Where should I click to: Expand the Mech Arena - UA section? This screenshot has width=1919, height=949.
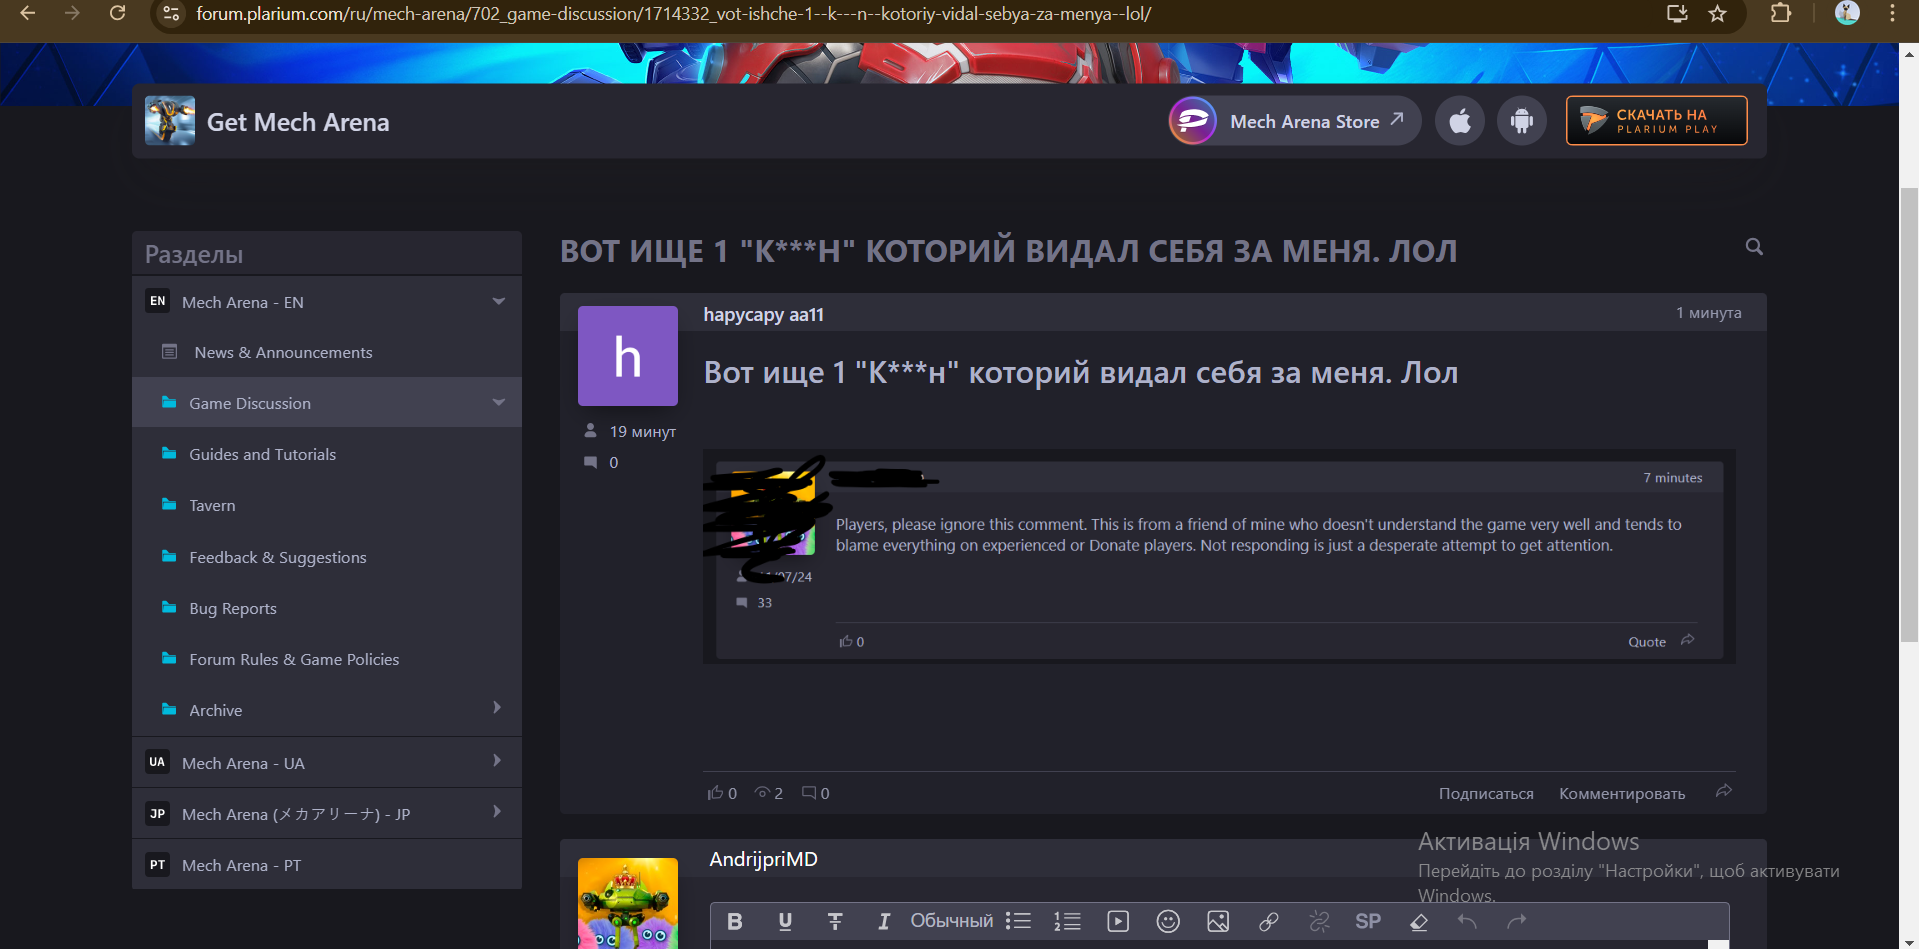497,761
